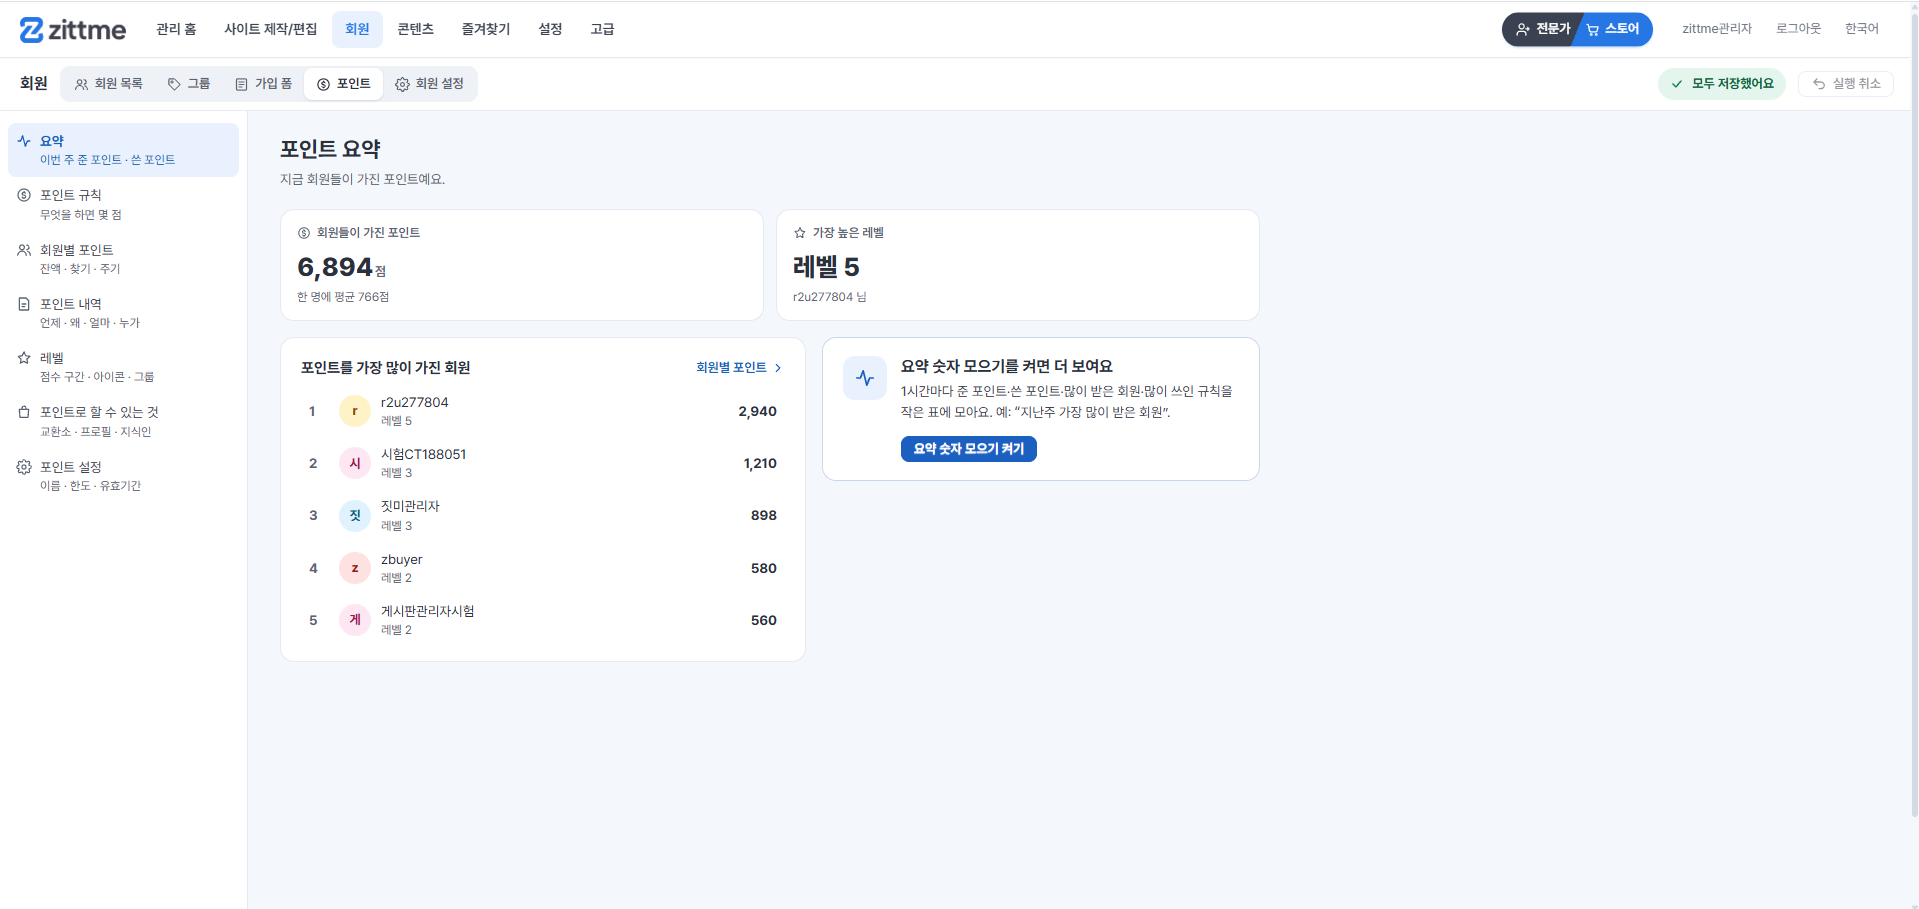
Task: Switch to the 가입 폼 tab
Action: 263,84
